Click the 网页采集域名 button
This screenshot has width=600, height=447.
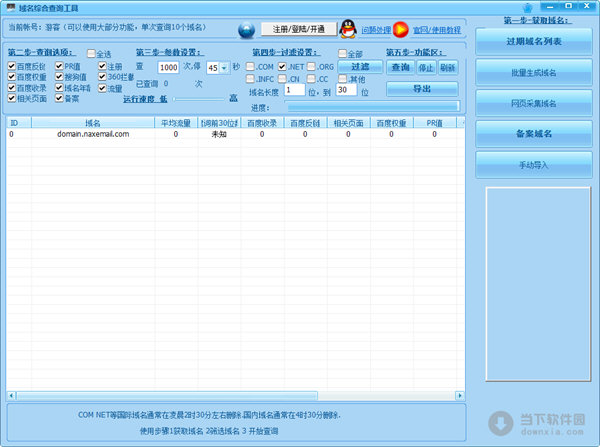(x=534, y=103)
